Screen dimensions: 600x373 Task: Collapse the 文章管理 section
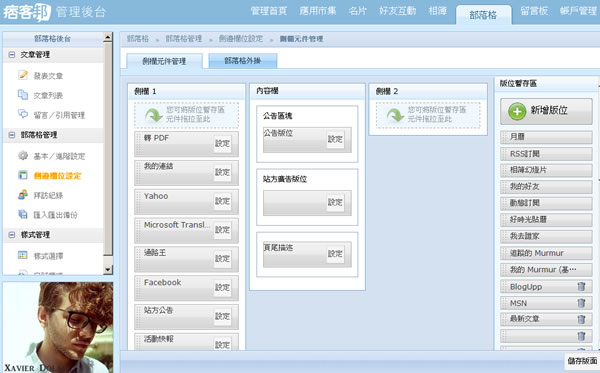[12, 55]
